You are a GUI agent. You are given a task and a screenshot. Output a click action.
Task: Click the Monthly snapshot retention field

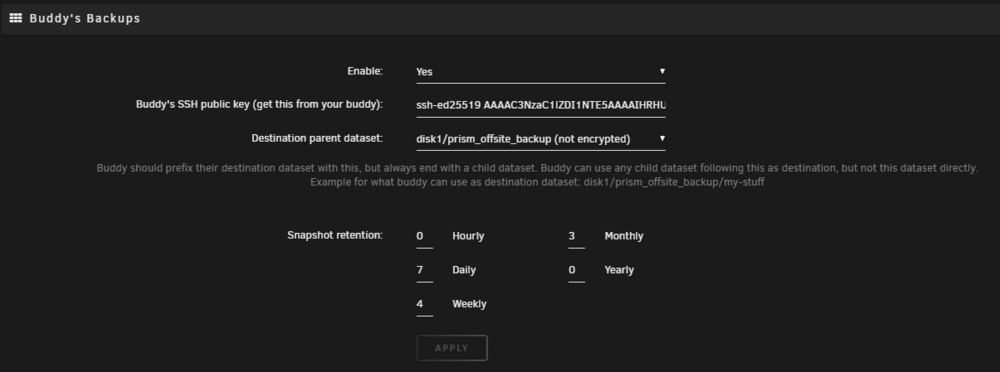click(577, 237)
